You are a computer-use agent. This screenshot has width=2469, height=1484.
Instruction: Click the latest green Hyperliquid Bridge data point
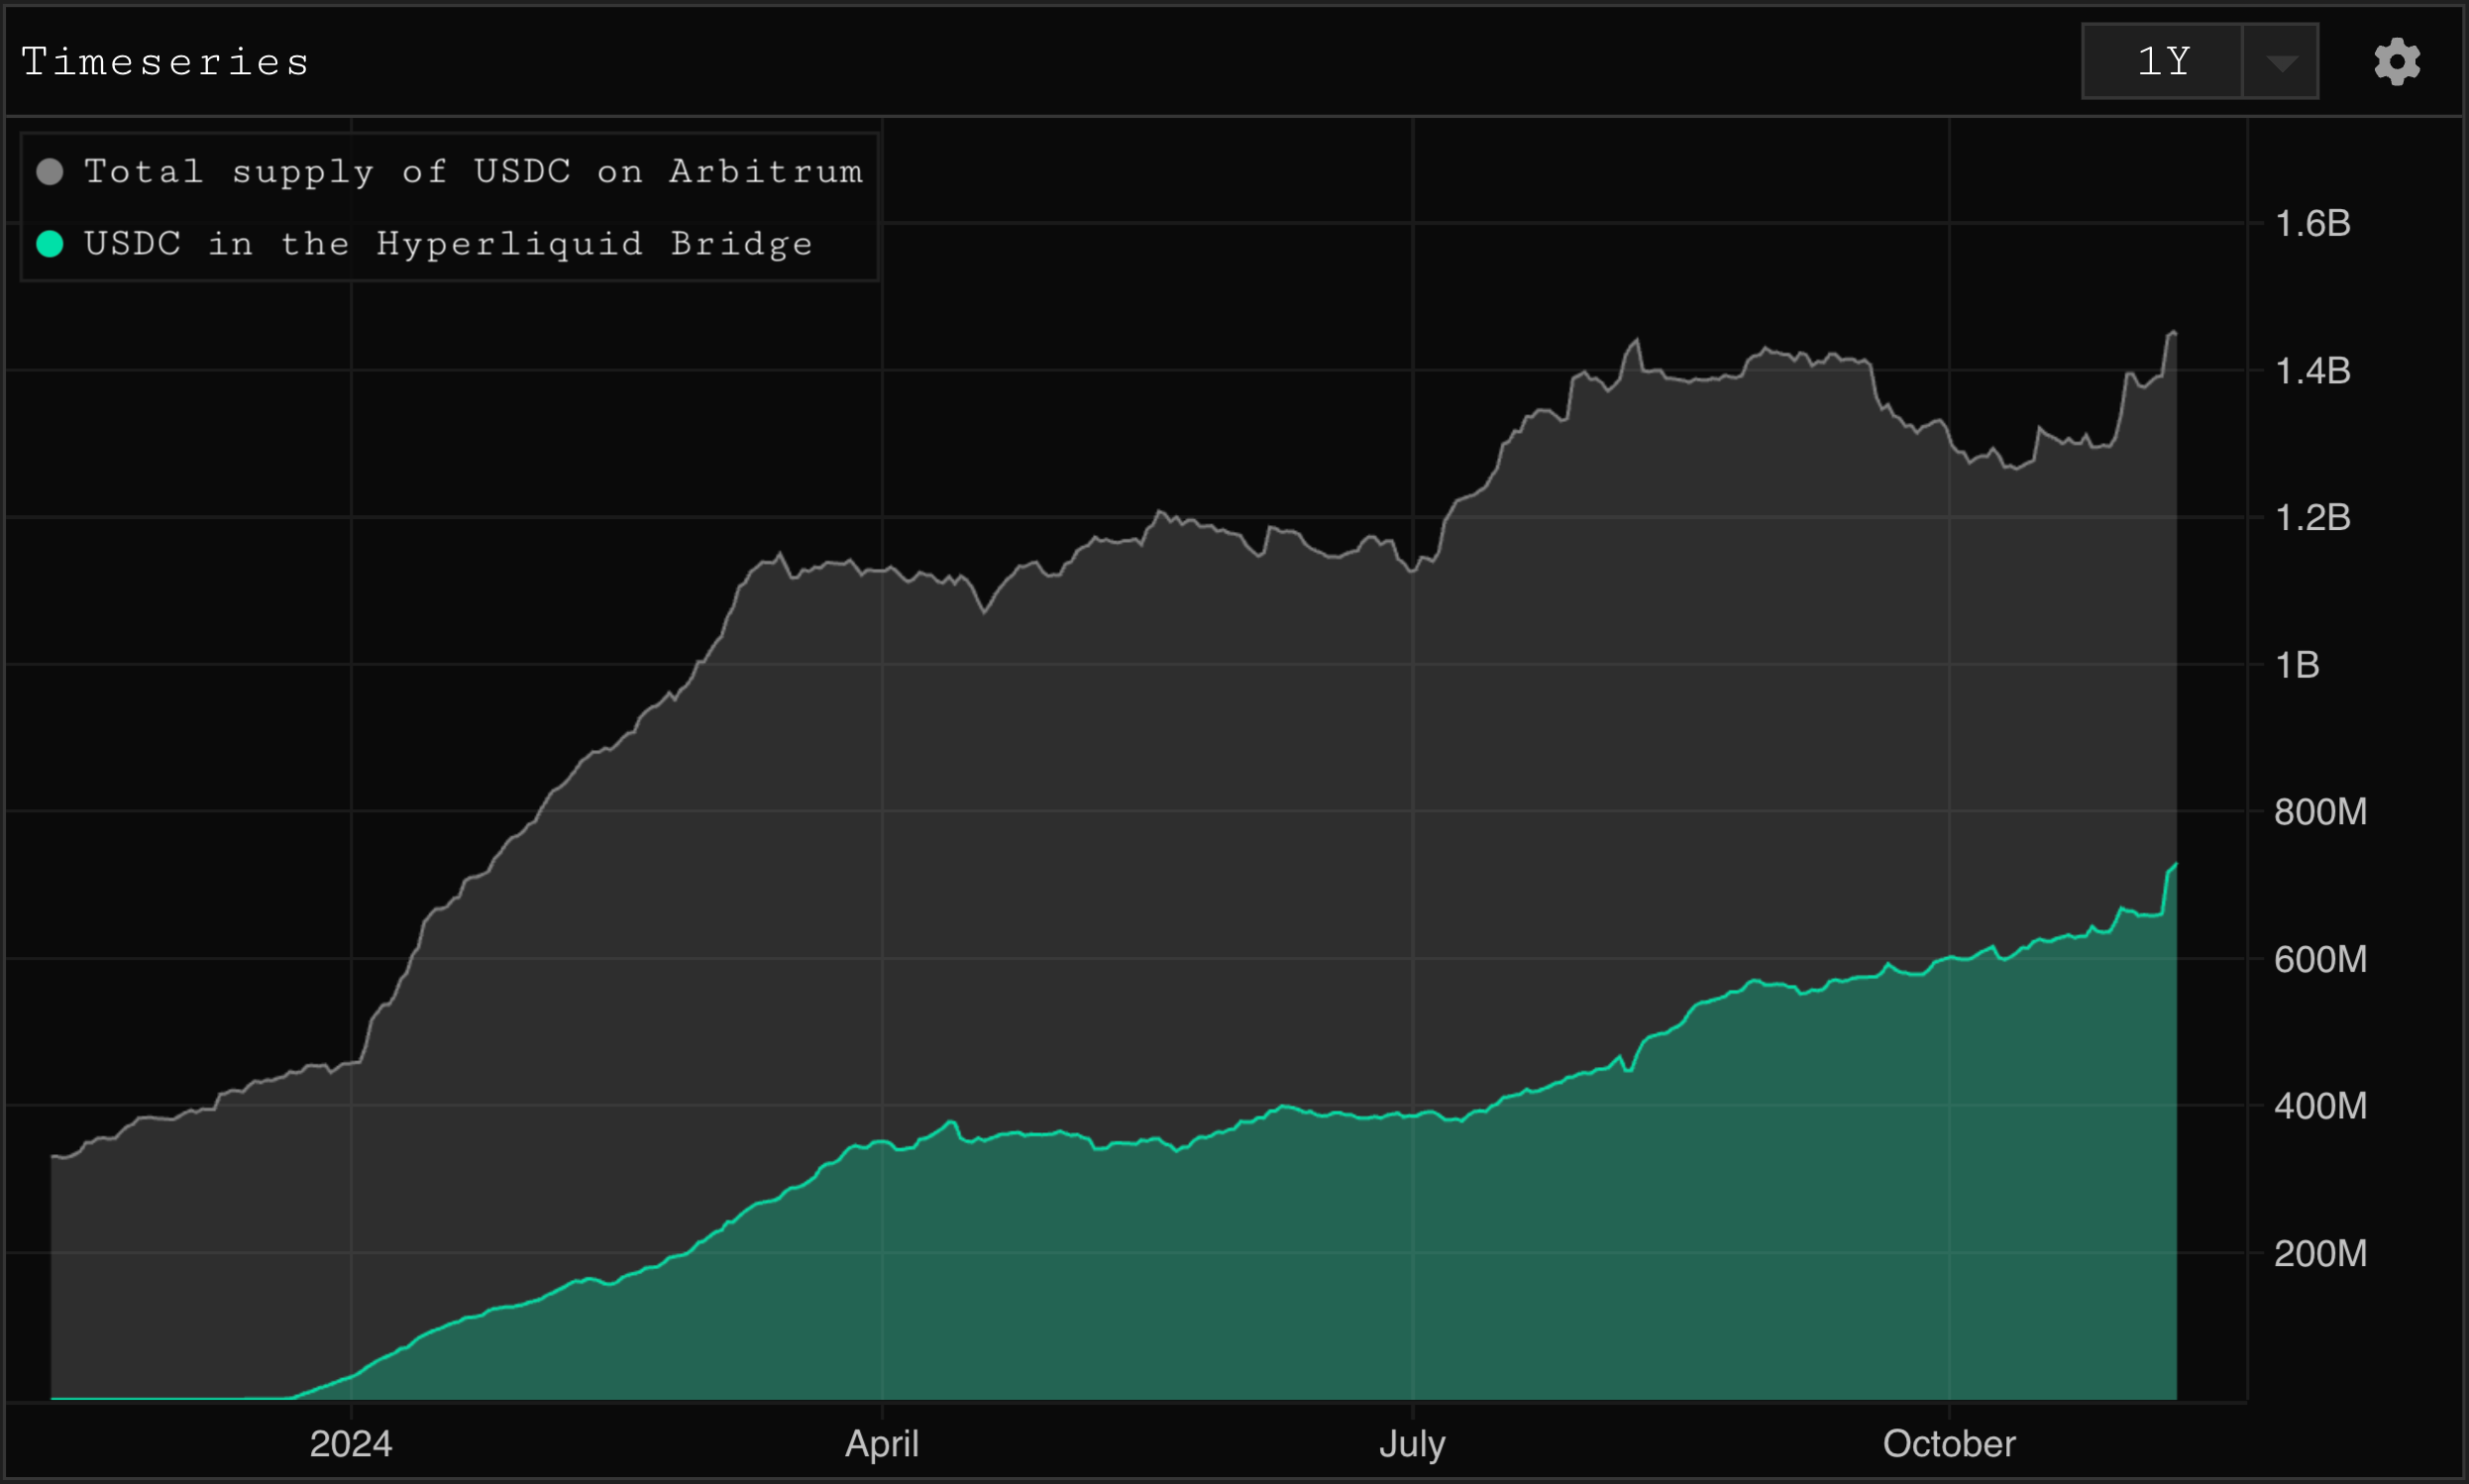pyautogui.click(x=2175, y=864)
